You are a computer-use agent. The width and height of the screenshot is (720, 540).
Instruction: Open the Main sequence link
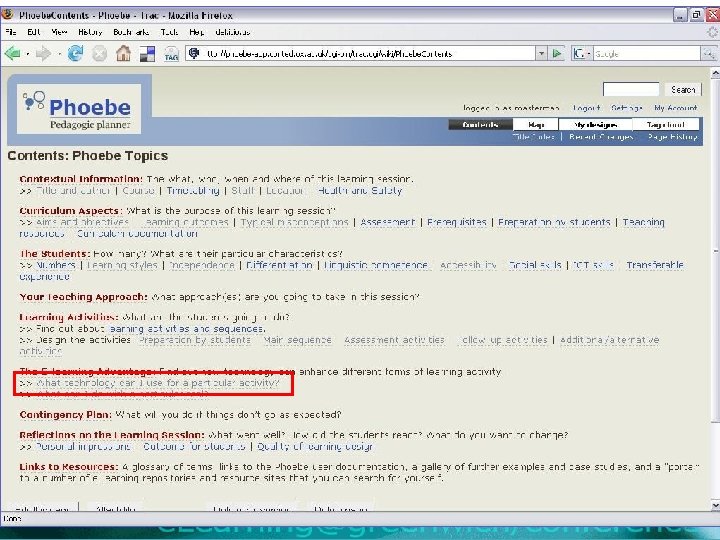coord(298,340)
